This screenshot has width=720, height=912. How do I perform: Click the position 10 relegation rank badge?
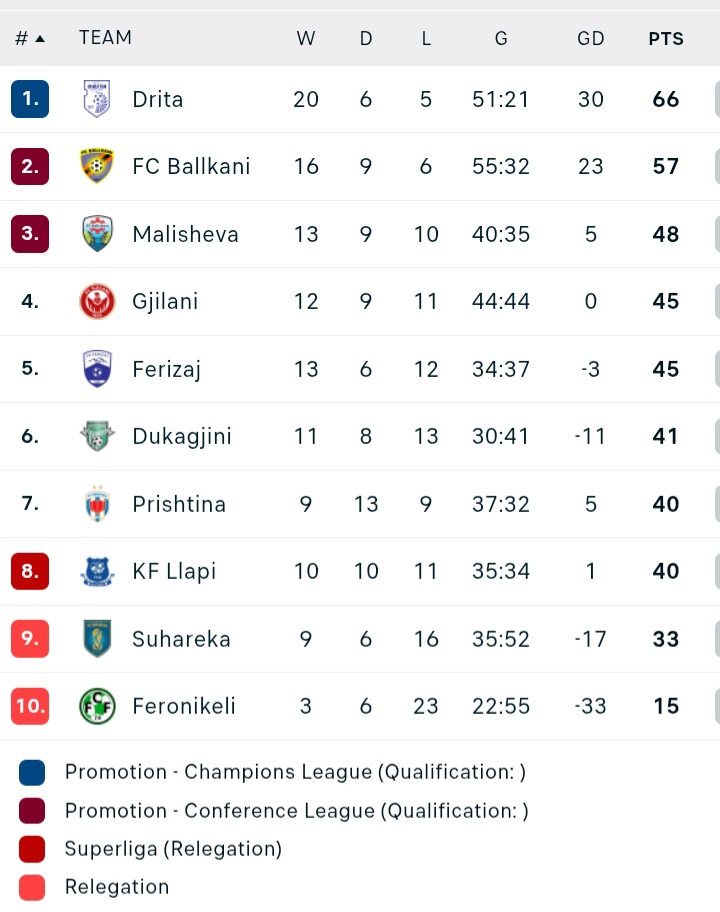(x=30, y=706)
